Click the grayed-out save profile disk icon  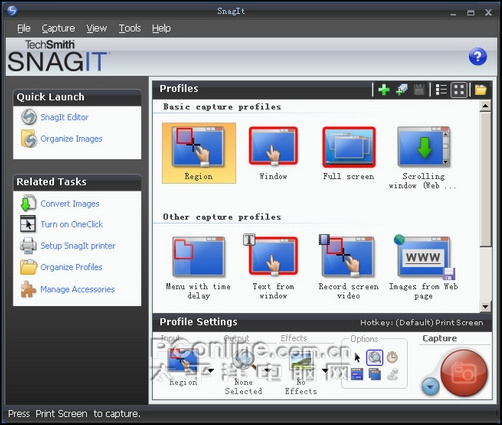point(419,89)
